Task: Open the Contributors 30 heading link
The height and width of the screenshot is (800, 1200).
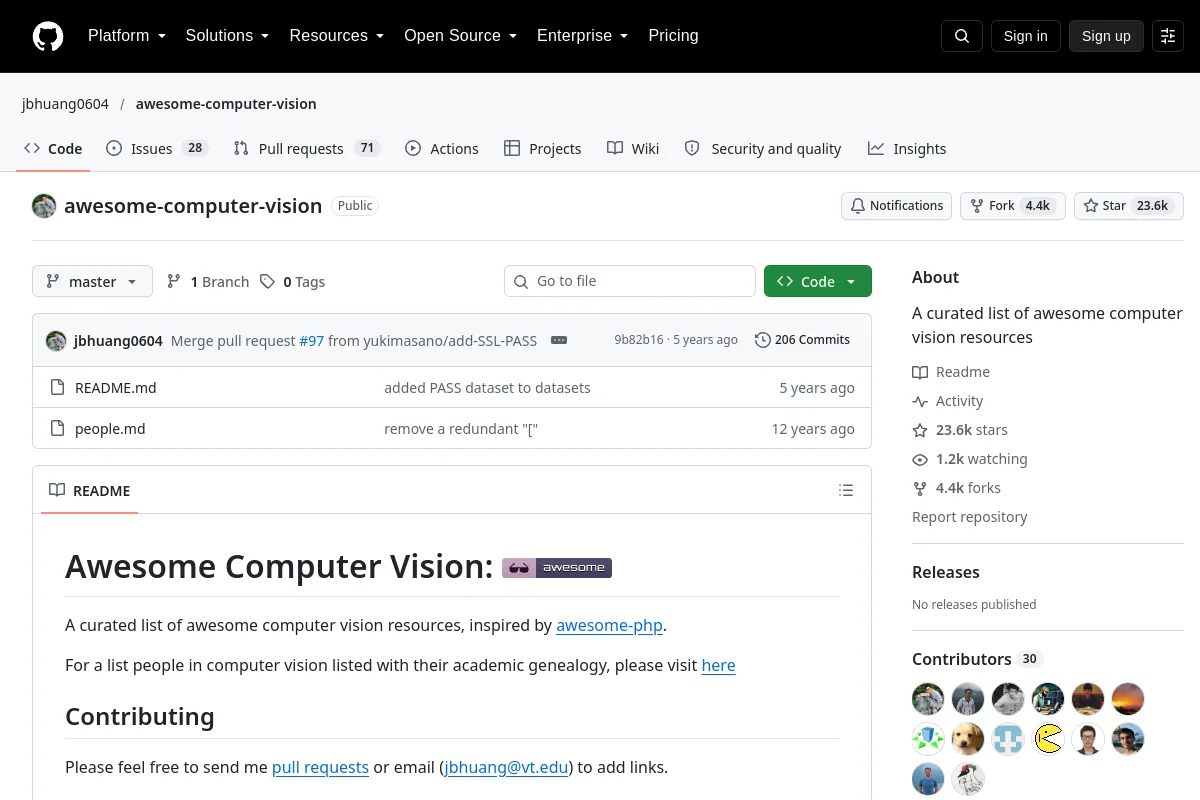Action: [977, 659]
